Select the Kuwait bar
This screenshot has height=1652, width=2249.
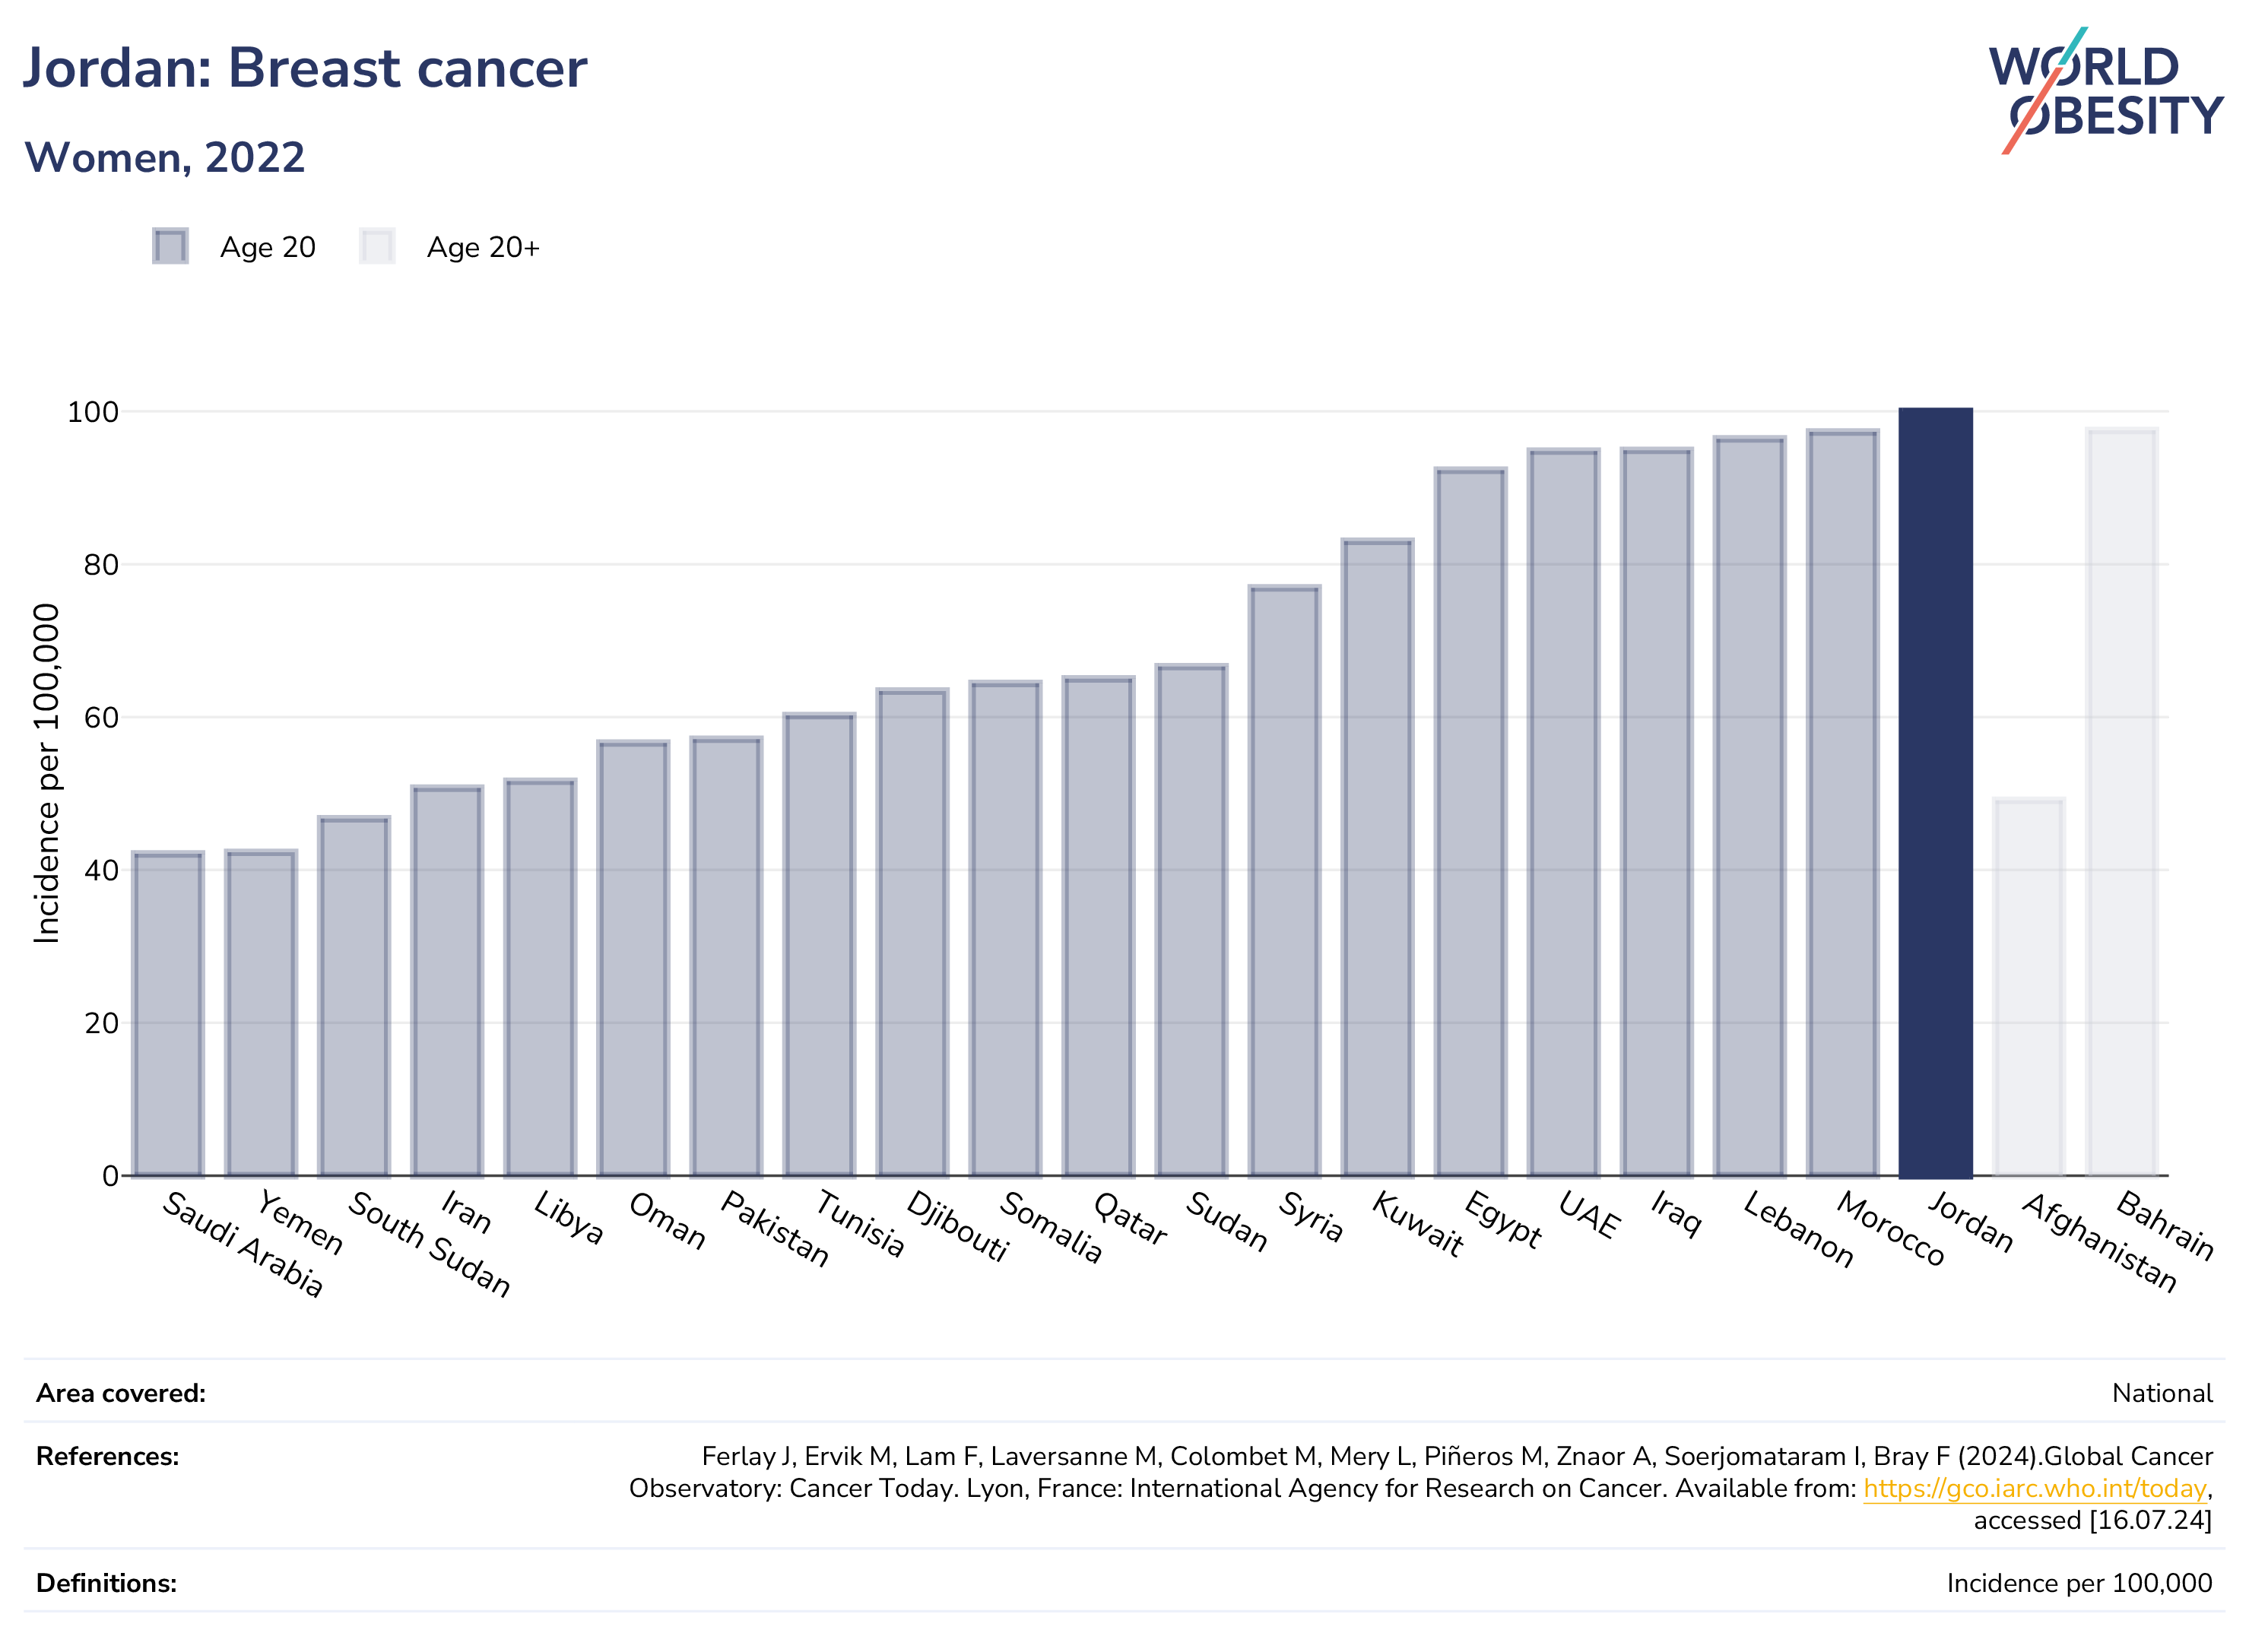pyautogui.click(x=1377, y=858)
